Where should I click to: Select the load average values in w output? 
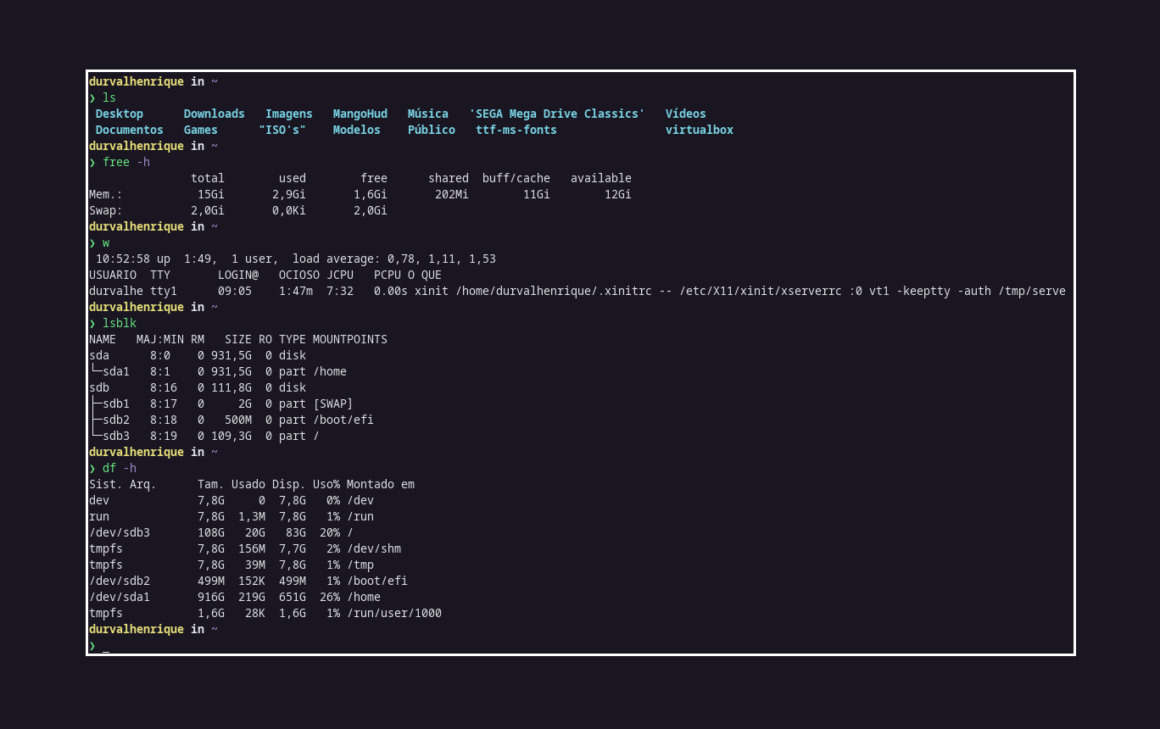point(442,258)
